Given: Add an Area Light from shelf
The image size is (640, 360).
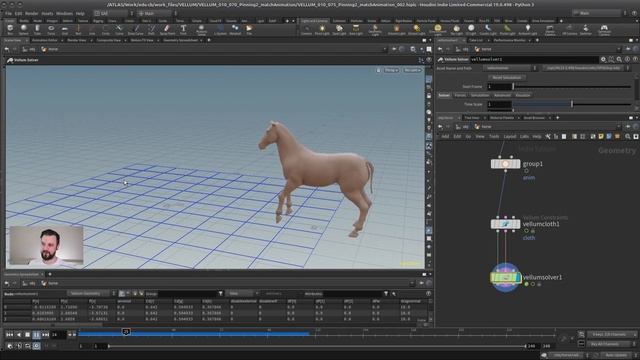Looking at the screenshot, I should pyautogui.click(x=356, y=29).
